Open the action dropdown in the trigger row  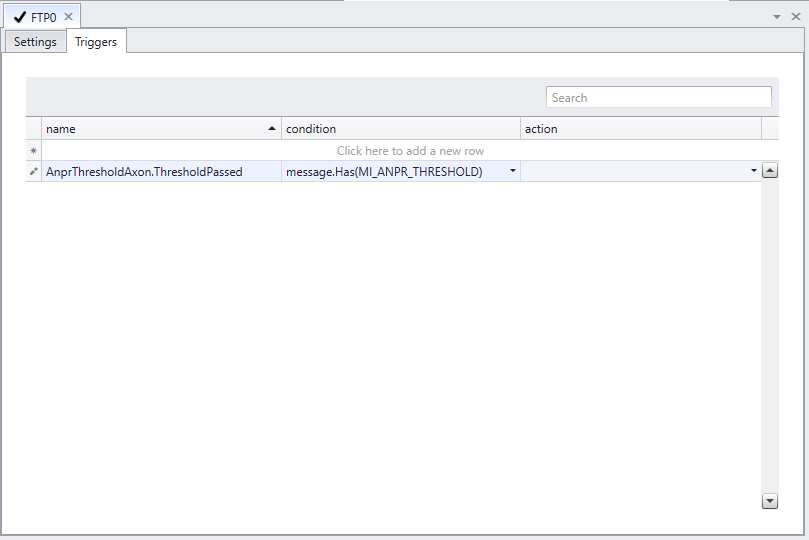(754, 171)
